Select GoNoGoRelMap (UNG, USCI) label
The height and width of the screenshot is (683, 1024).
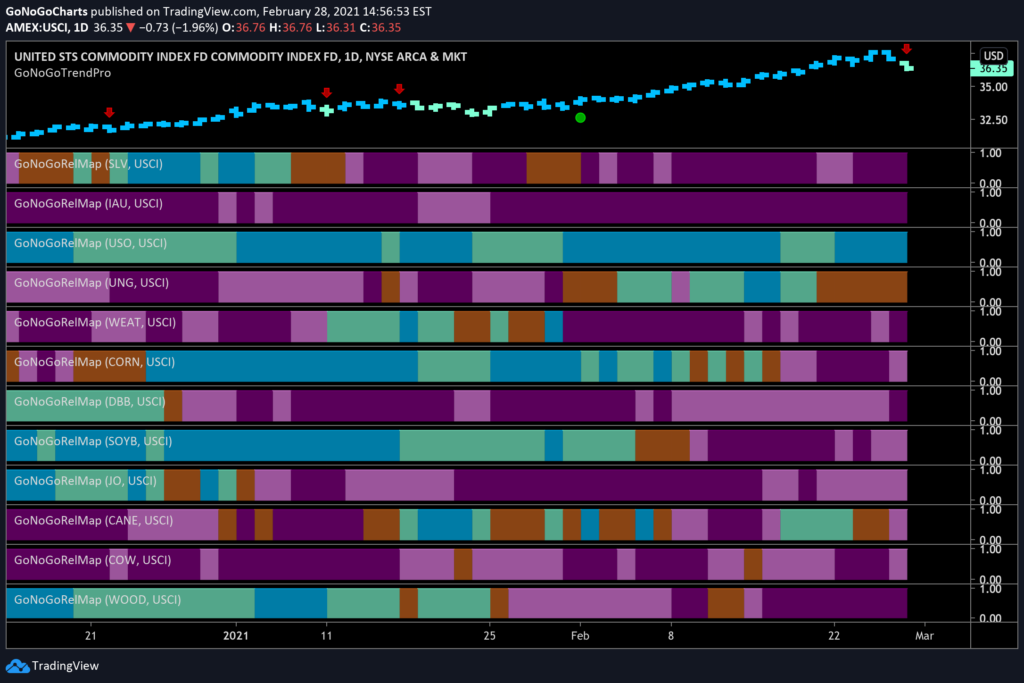[x=91, y=283]
